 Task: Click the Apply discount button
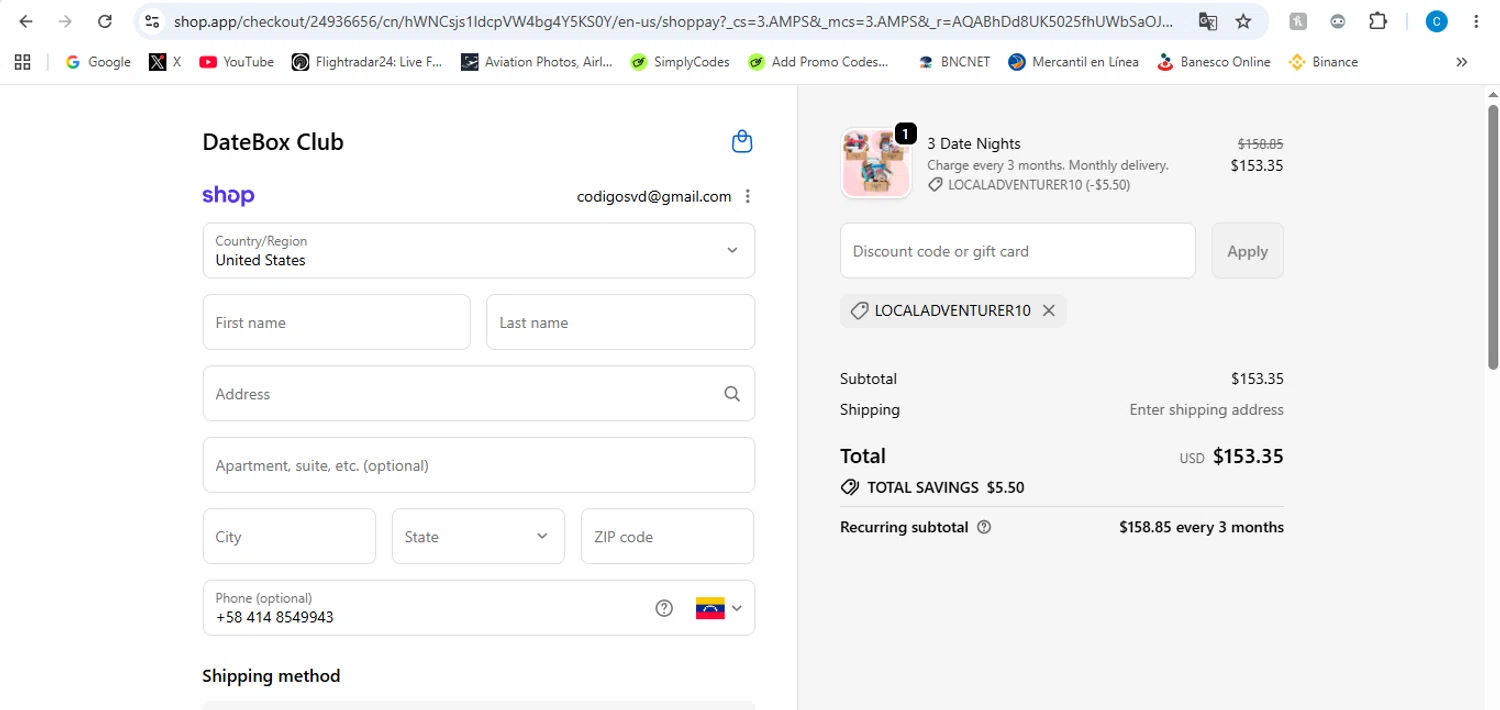pyautogui.click(x=1247, y=251)
